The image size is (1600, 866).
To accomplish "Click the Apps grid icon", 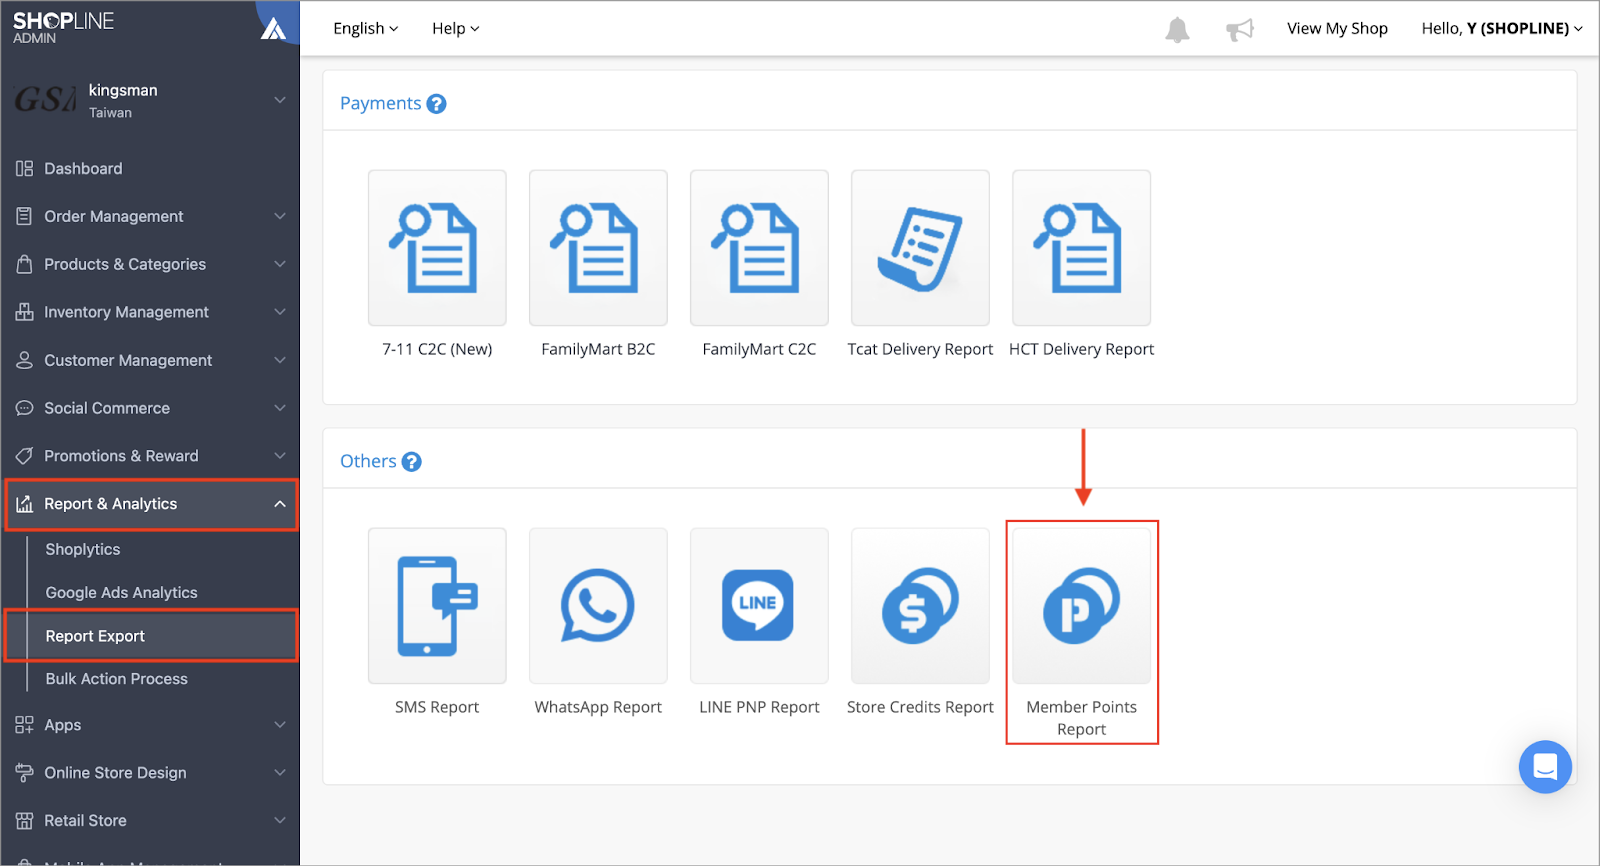I will pyautogui.click(x=24, y=725).
